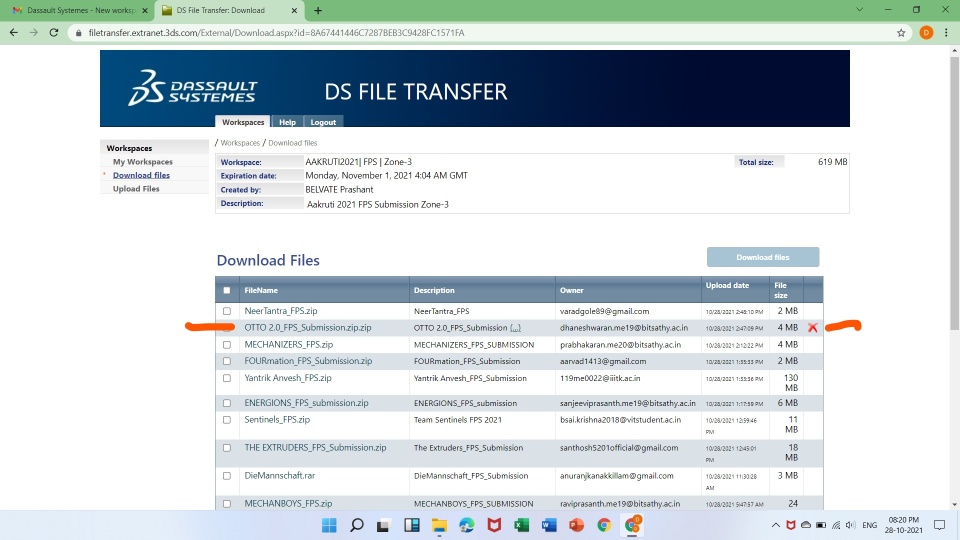Open Task View in taskbar

point(383,525)
